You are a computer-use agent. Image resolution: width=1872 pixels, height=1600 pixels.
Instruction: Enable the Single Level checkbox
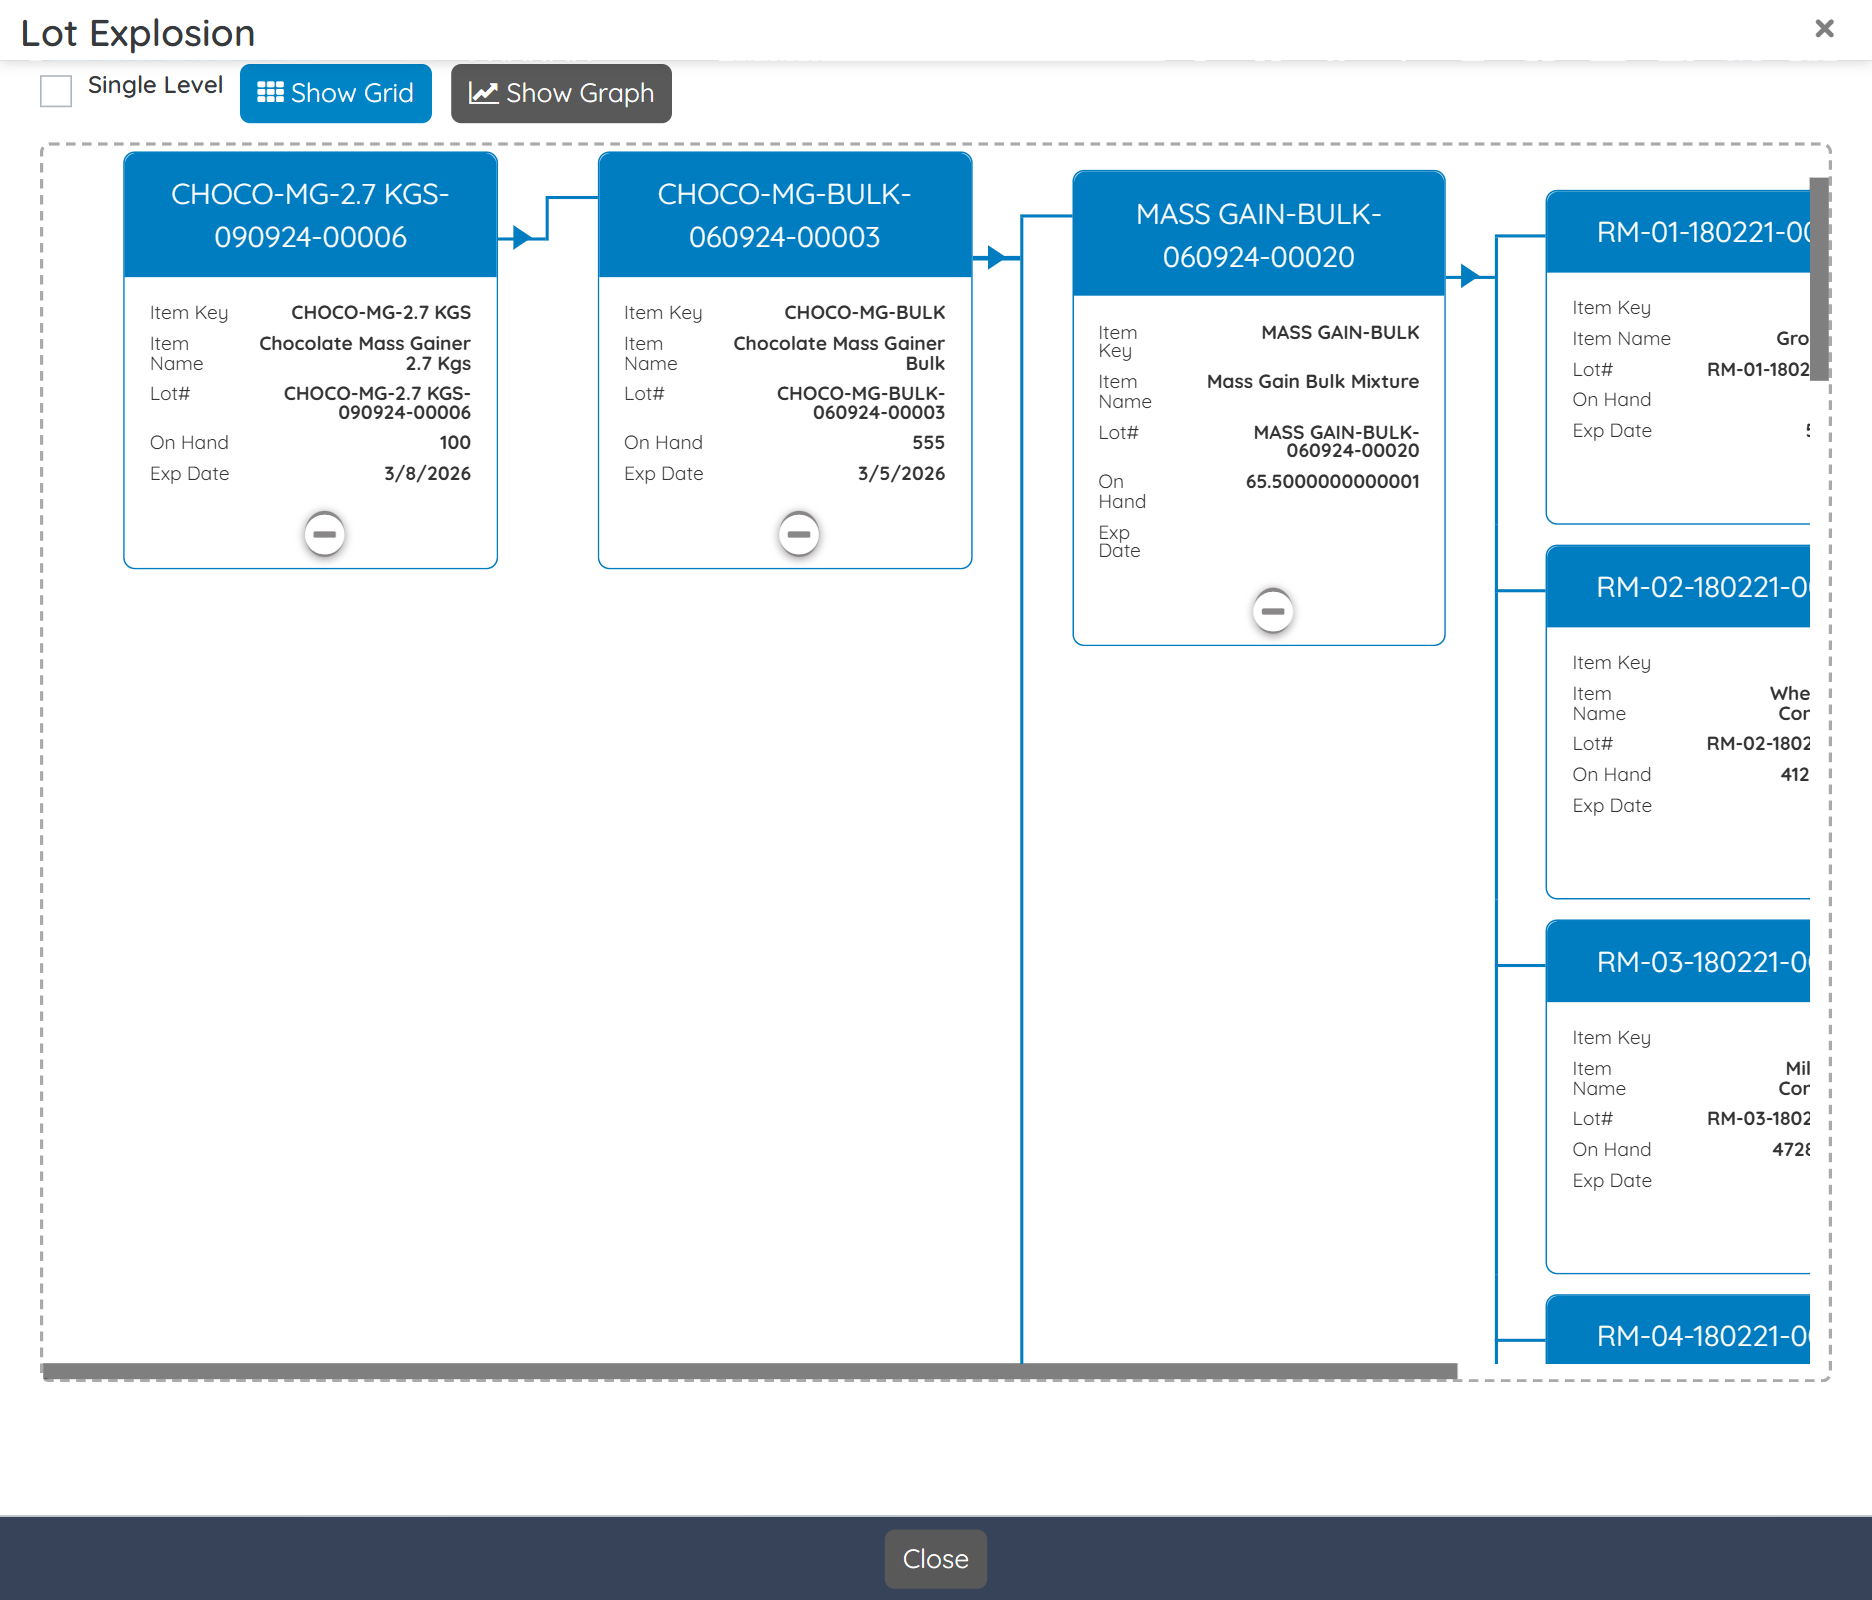[x=56, y=91]
